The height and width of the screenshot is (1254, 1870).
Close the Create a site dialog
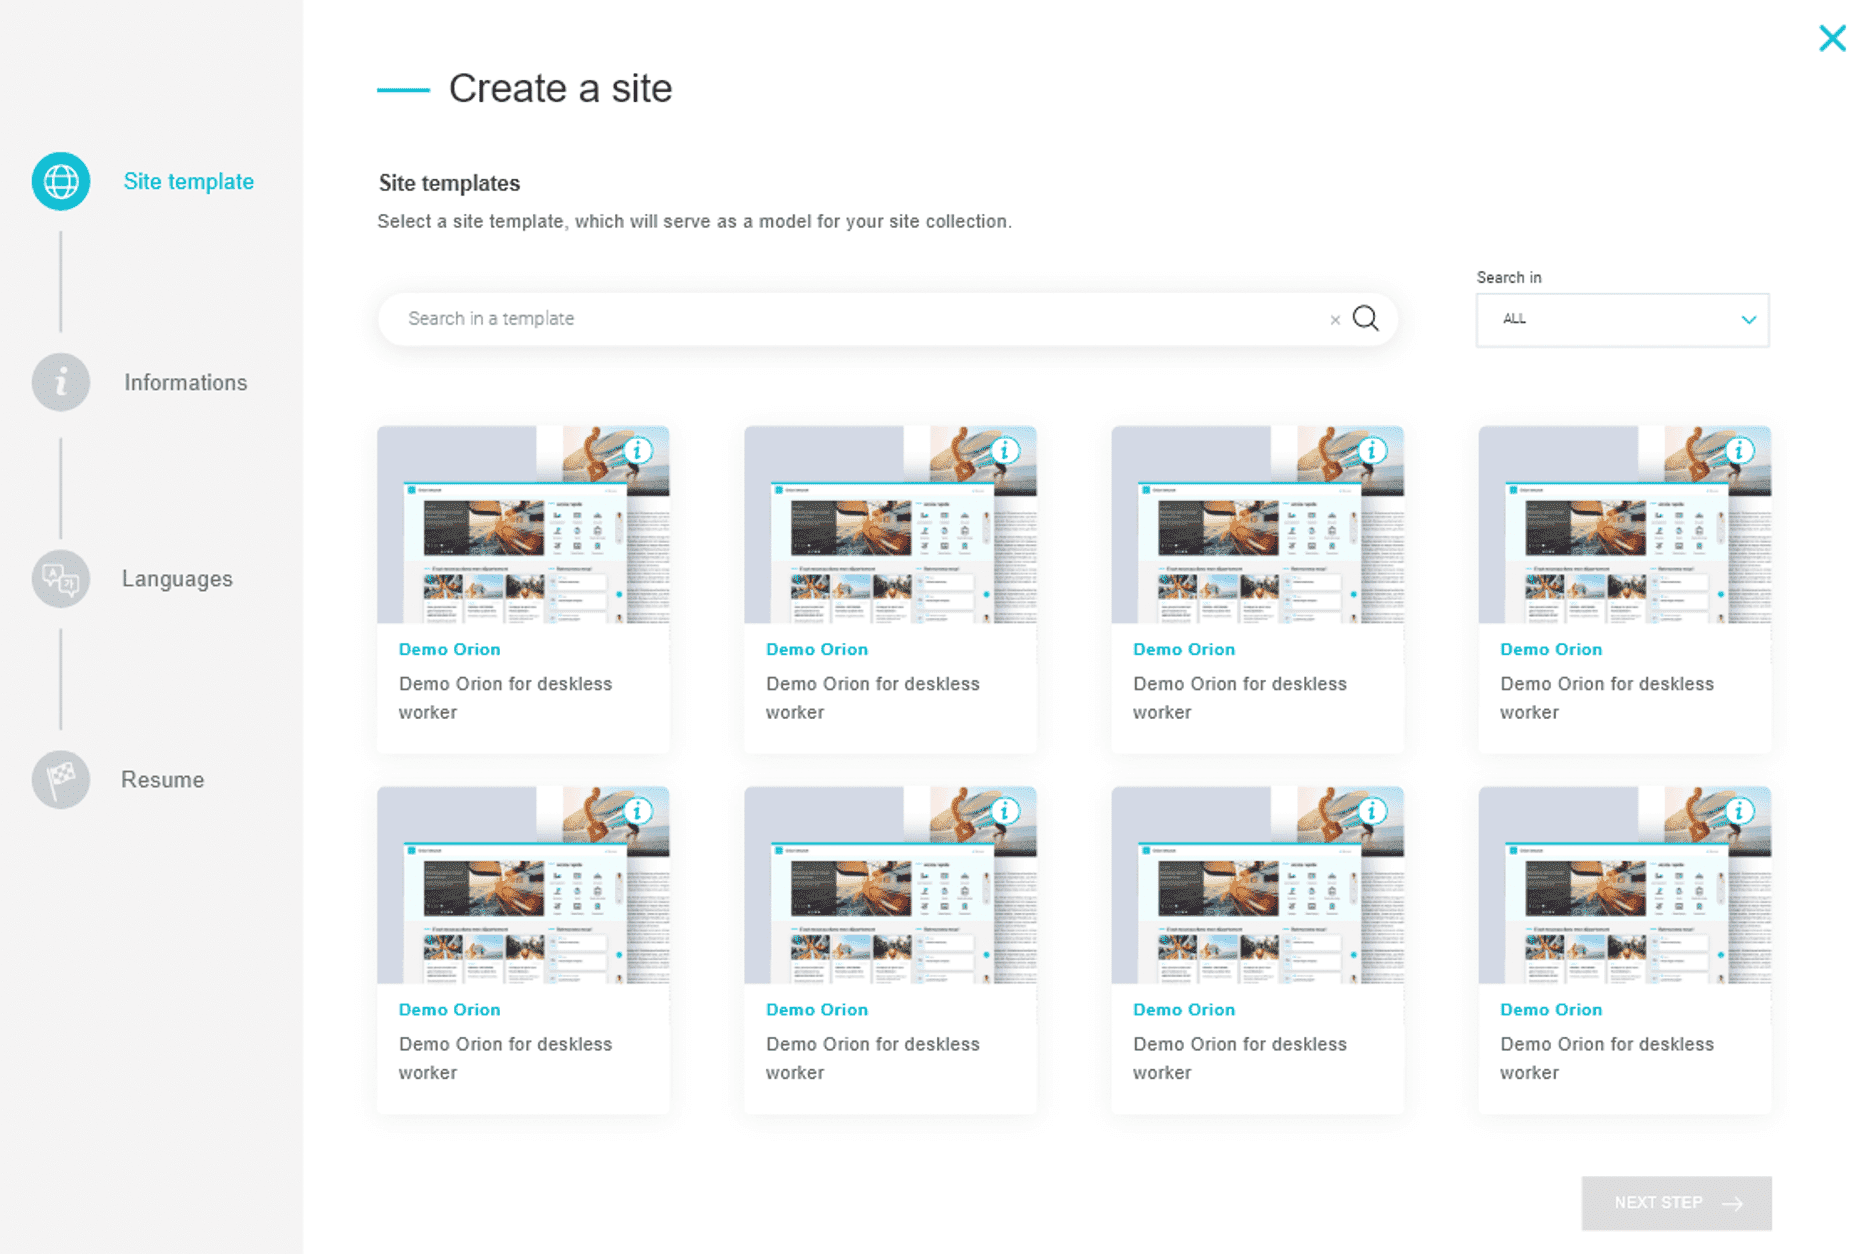tap(1832, 38)
